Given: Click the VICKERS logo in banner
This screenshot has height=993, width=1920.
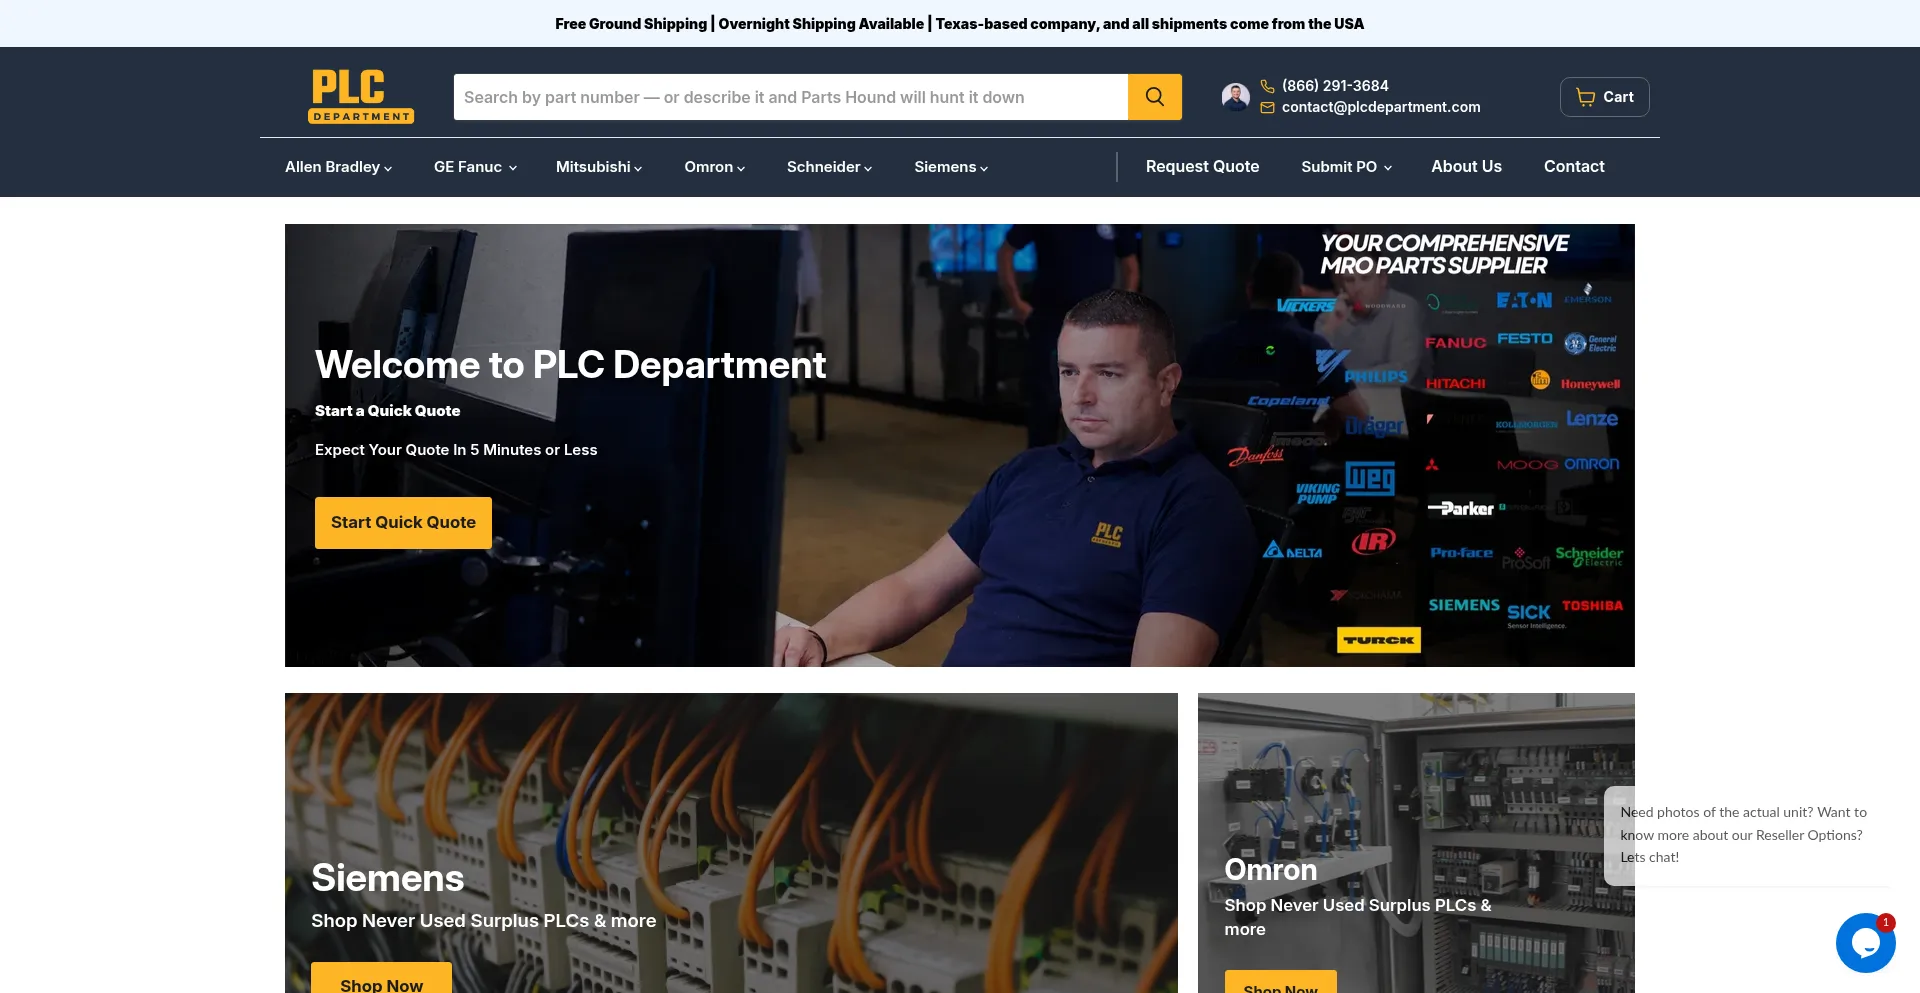Looking at the screenshot, I should (1306, 306).
